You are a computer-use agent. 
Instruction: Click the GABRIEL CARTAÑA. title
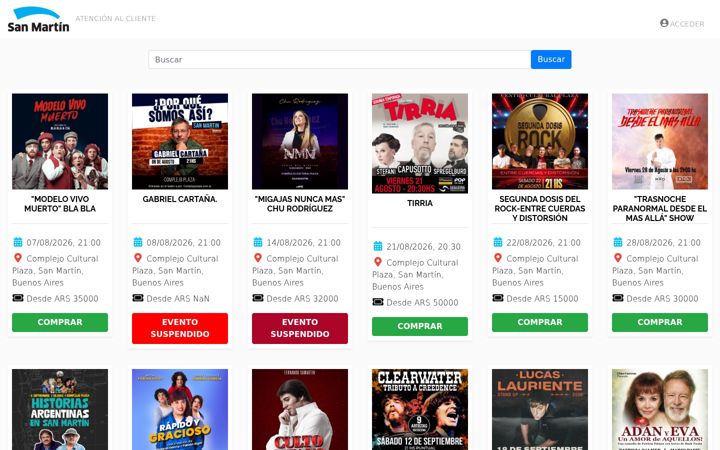tap(180, 199)
